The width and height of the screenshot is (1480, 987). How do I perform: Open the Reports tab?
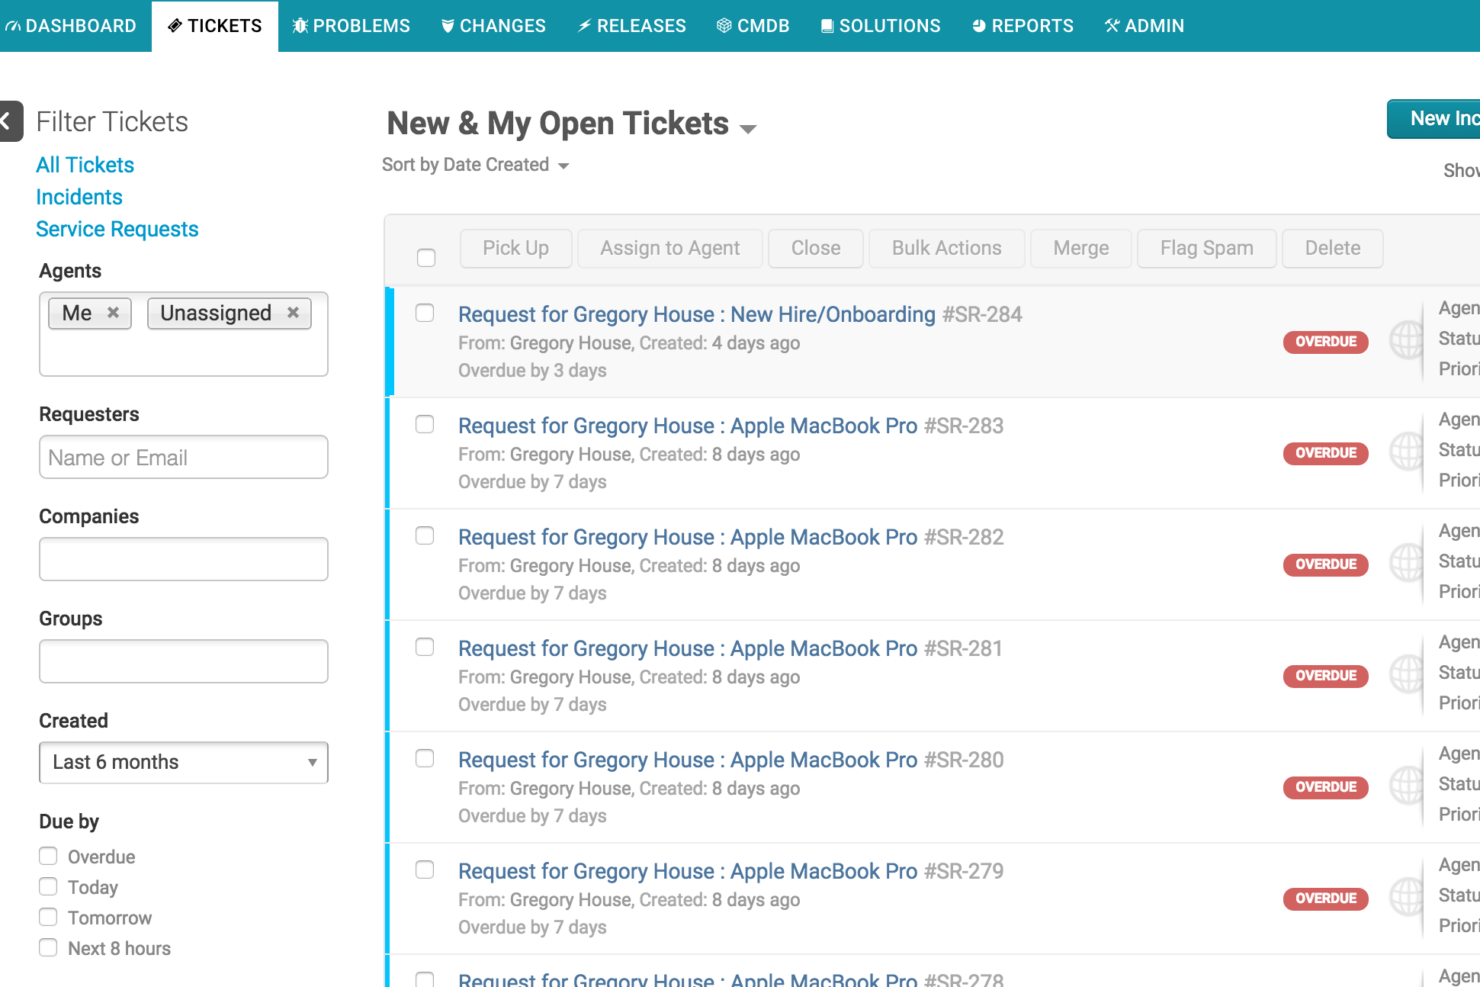(x=1022, y=26)
